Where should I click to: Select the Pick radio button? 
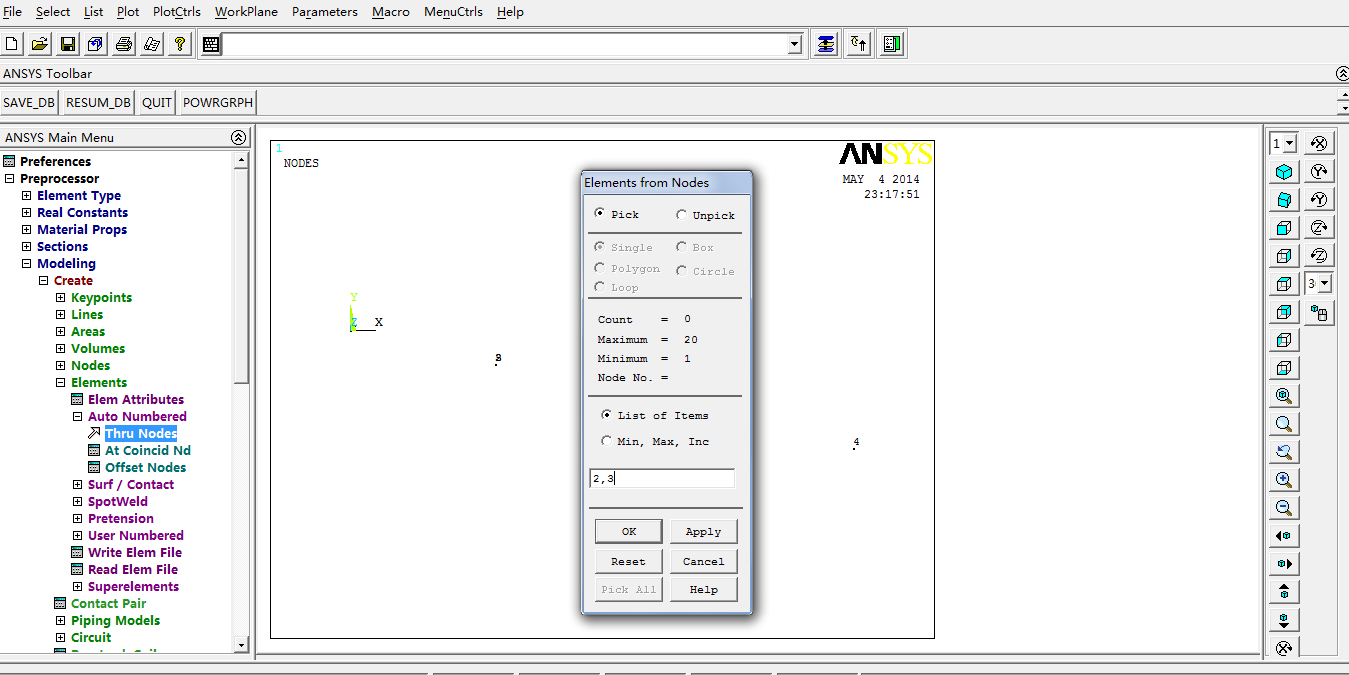[599, 213]
